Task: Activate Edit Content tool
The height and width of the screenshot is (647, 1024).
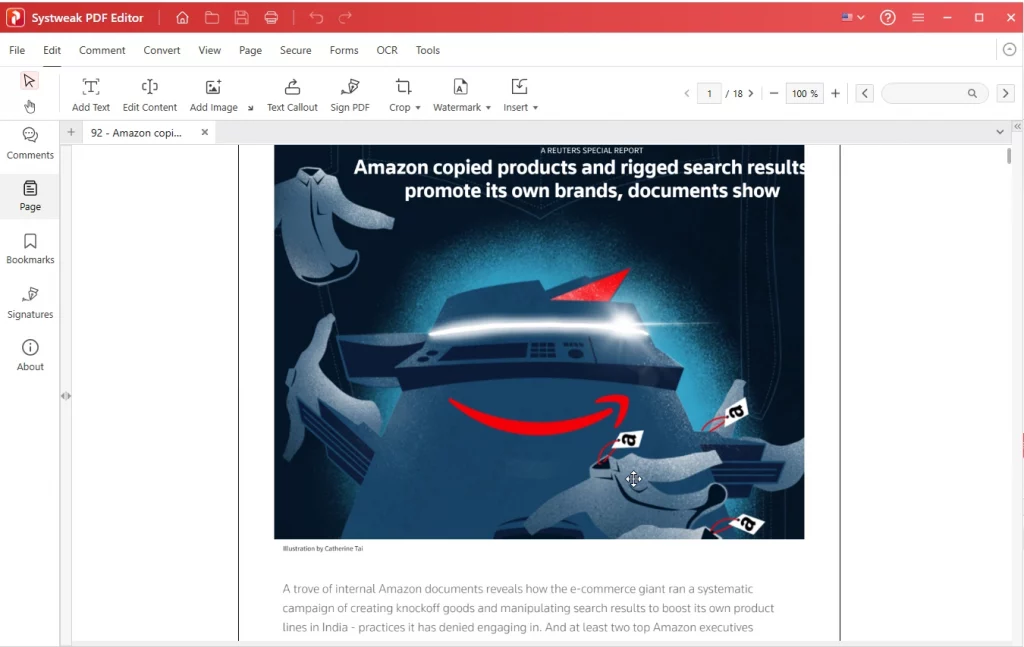Action: (150, 95)
